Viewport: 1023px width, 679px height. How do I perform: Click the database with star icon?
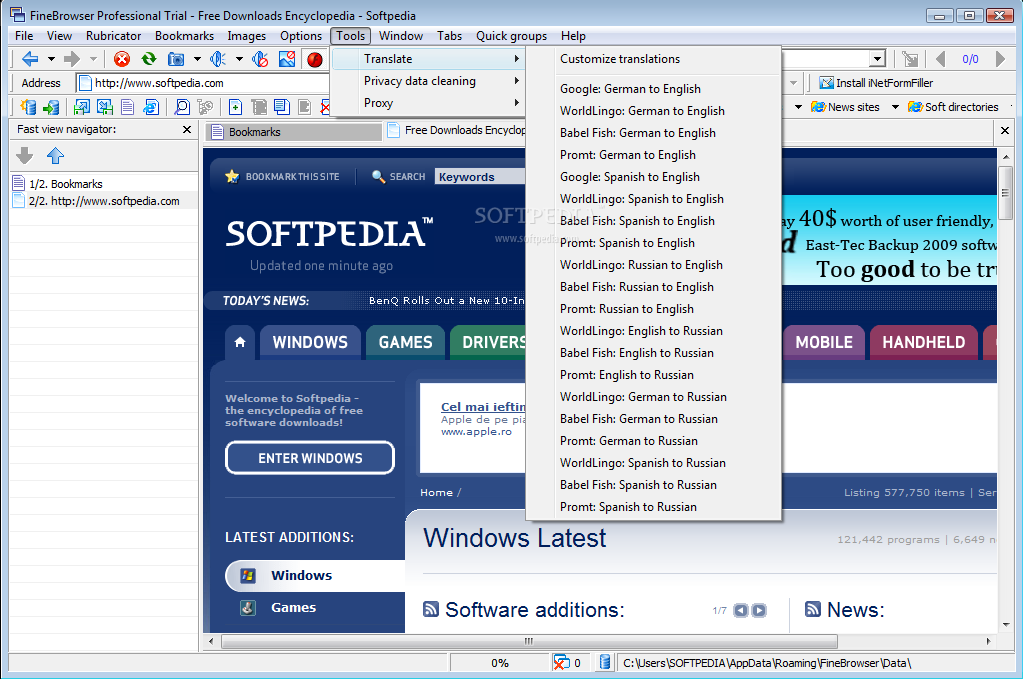[x=28, y=107]
